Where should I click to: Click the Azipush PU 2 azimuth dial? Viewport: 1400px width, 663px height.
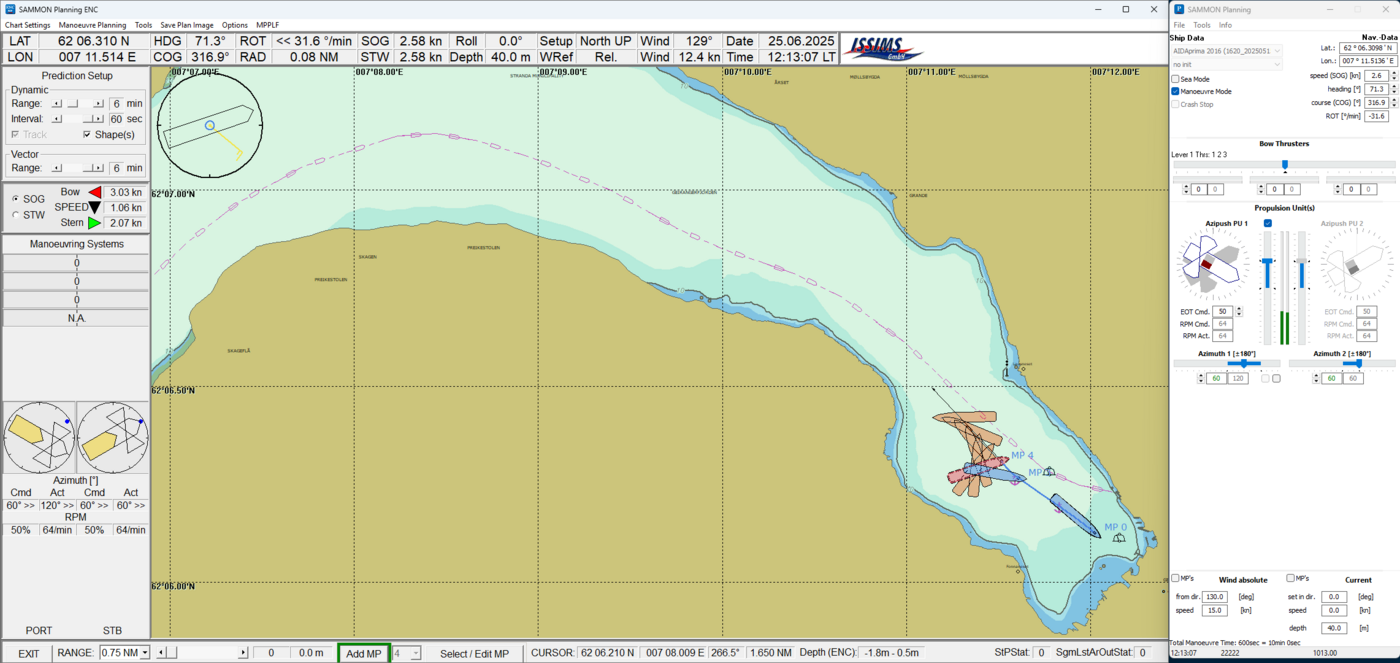coord(1350,266)
